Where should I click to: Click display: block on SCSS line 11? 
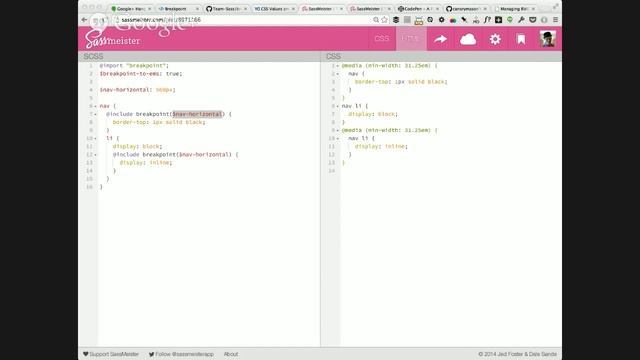tap(137, 147)
